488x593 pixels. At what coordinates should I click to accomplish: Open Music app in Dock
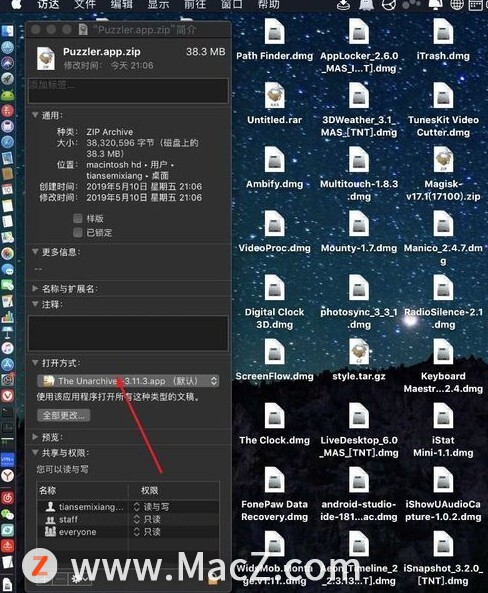(x=7, y=348)
